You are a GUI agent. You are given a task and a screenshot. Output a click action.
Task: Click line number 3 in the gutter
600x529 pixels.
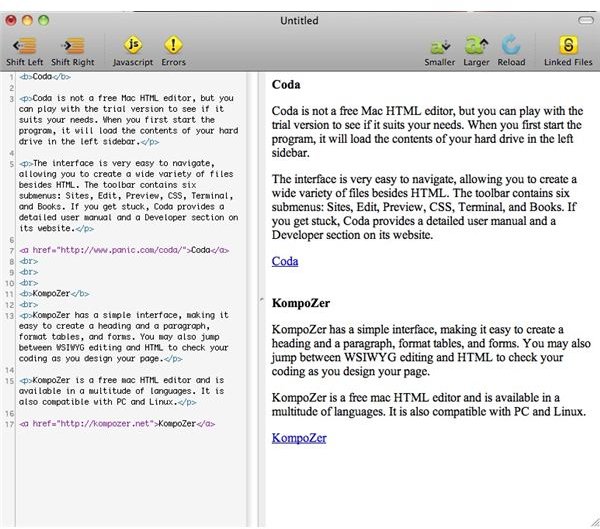pos(11,99)
